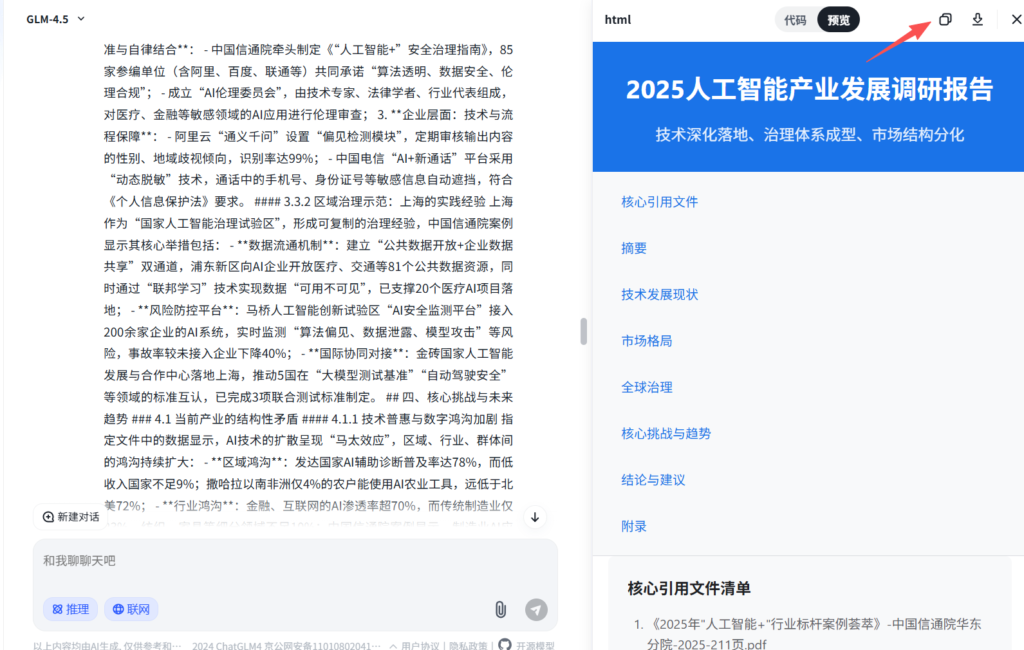Screen dimensions: 1024x650
Task: Expand the footer chevron beside 用户协议
Action: 394,645
